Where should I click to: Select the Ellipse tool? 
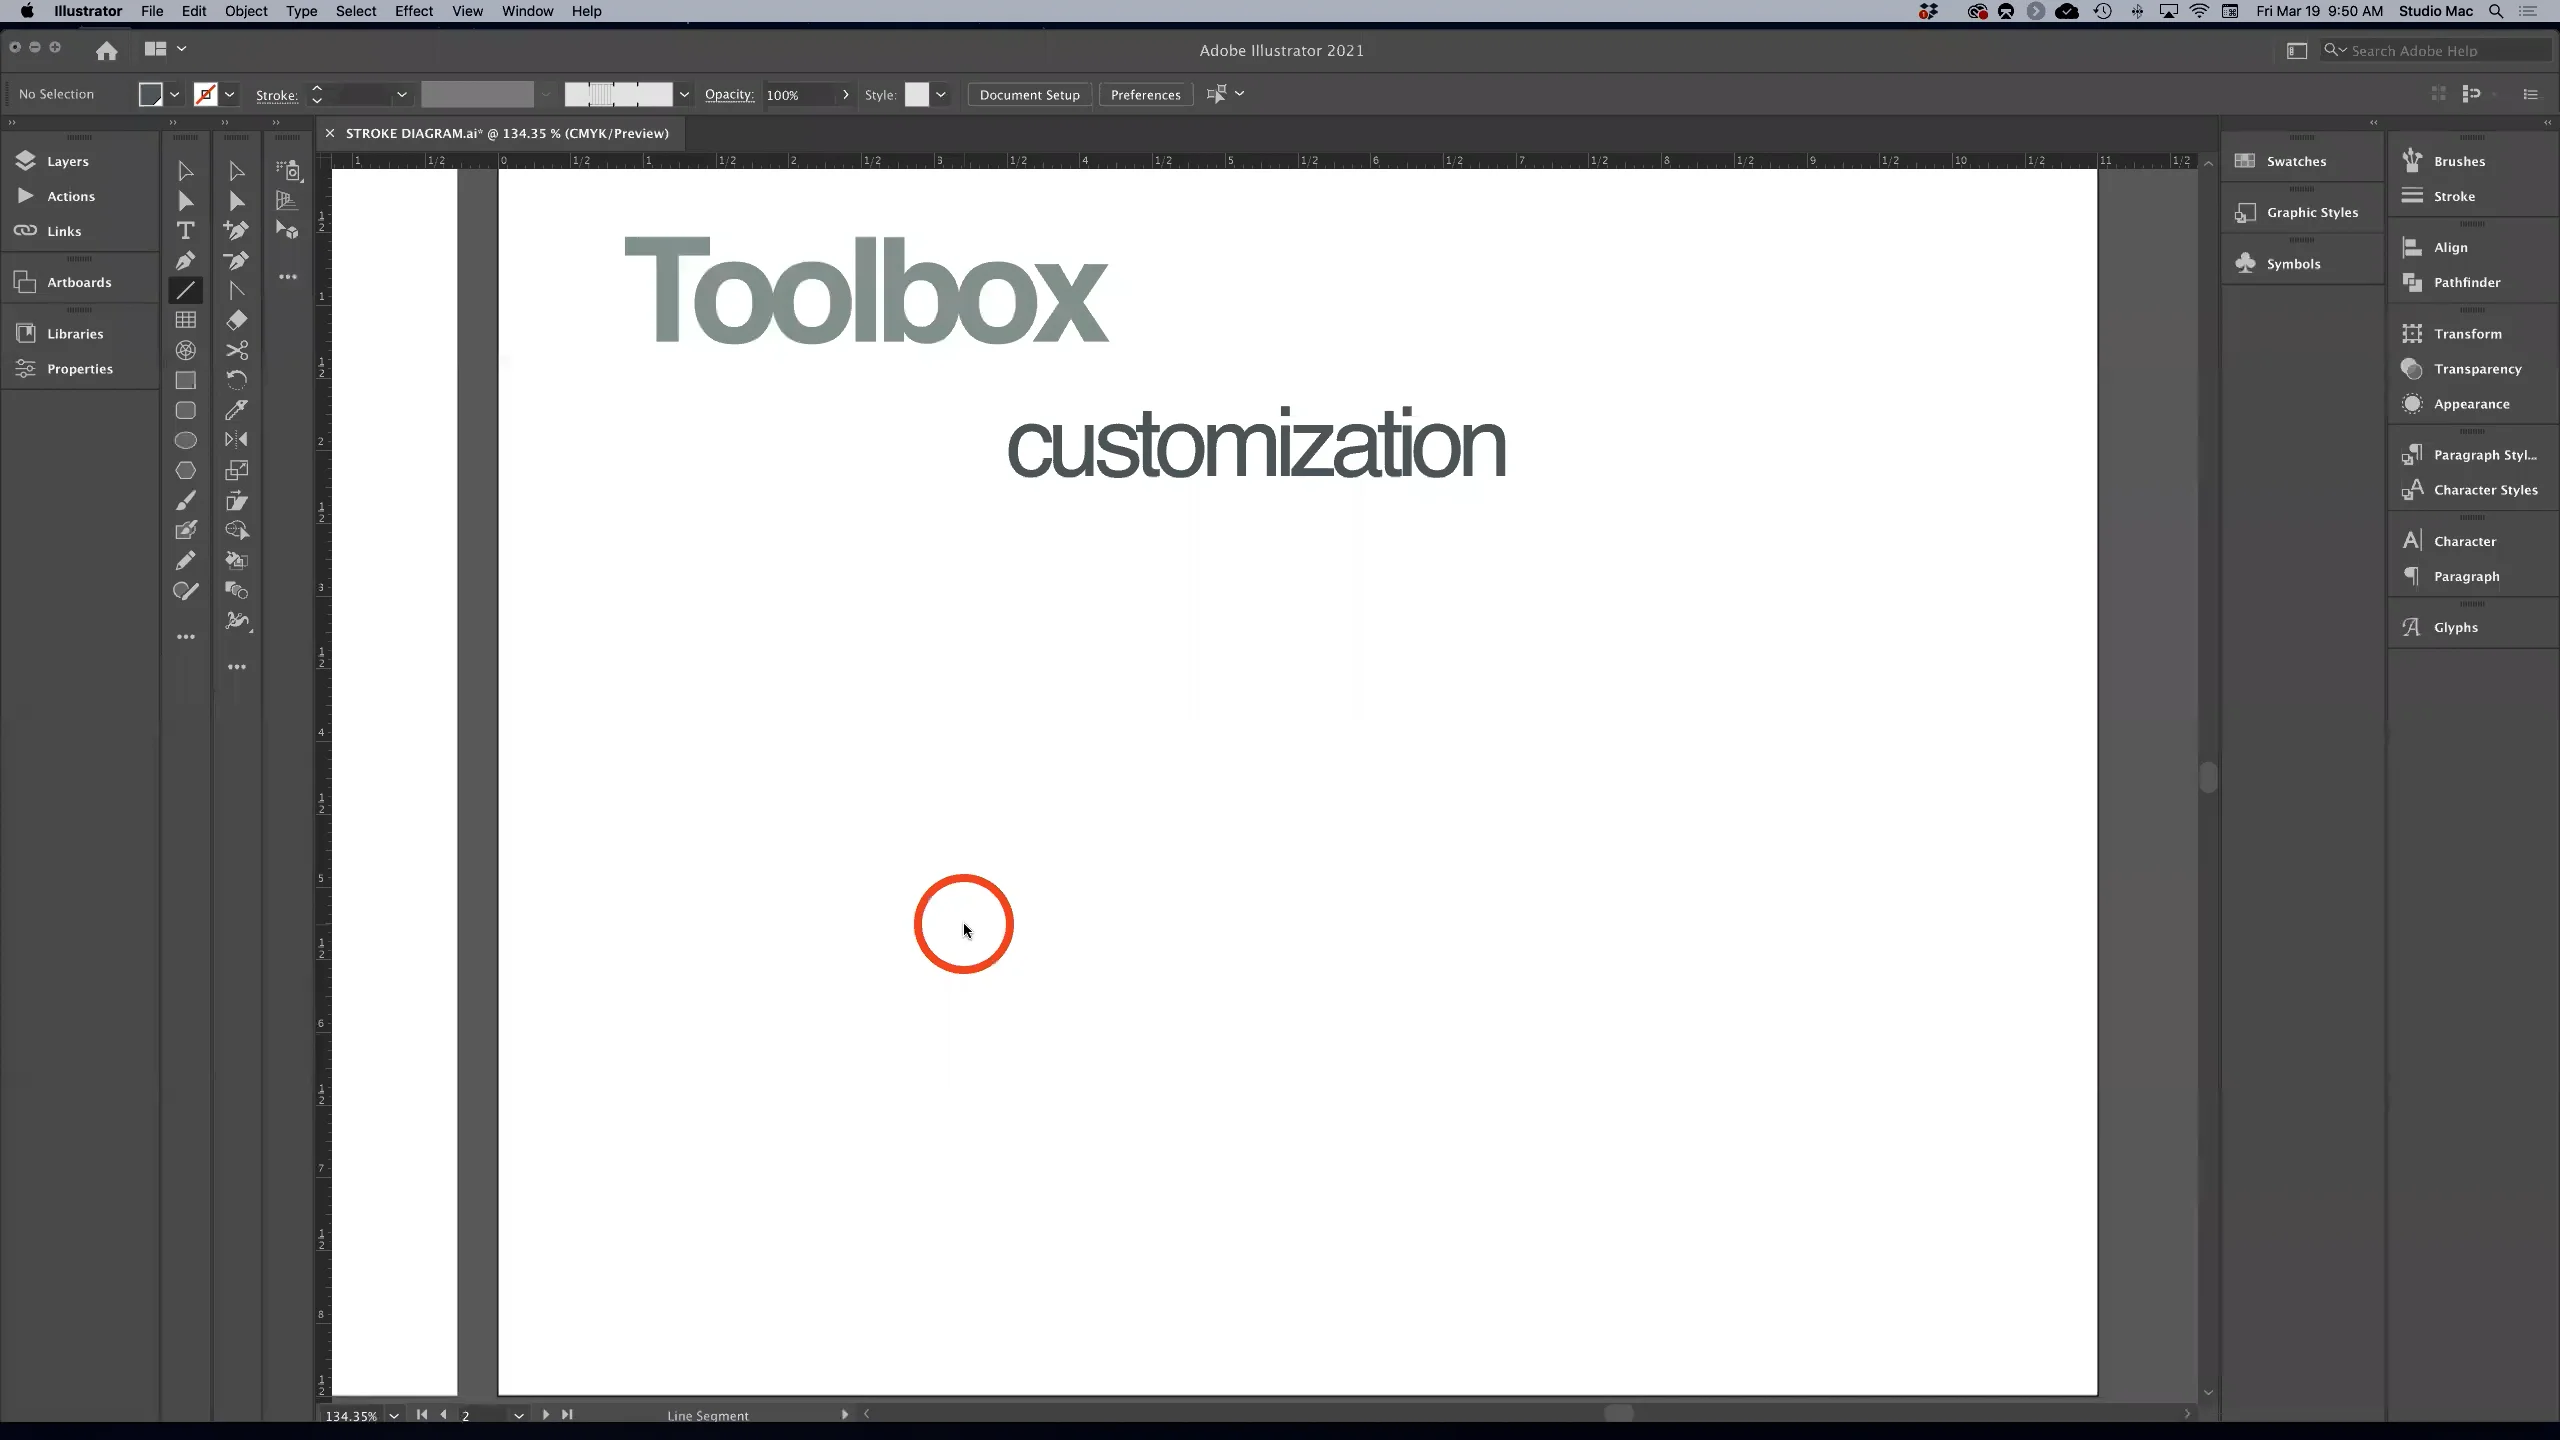[x=186, y=440]
